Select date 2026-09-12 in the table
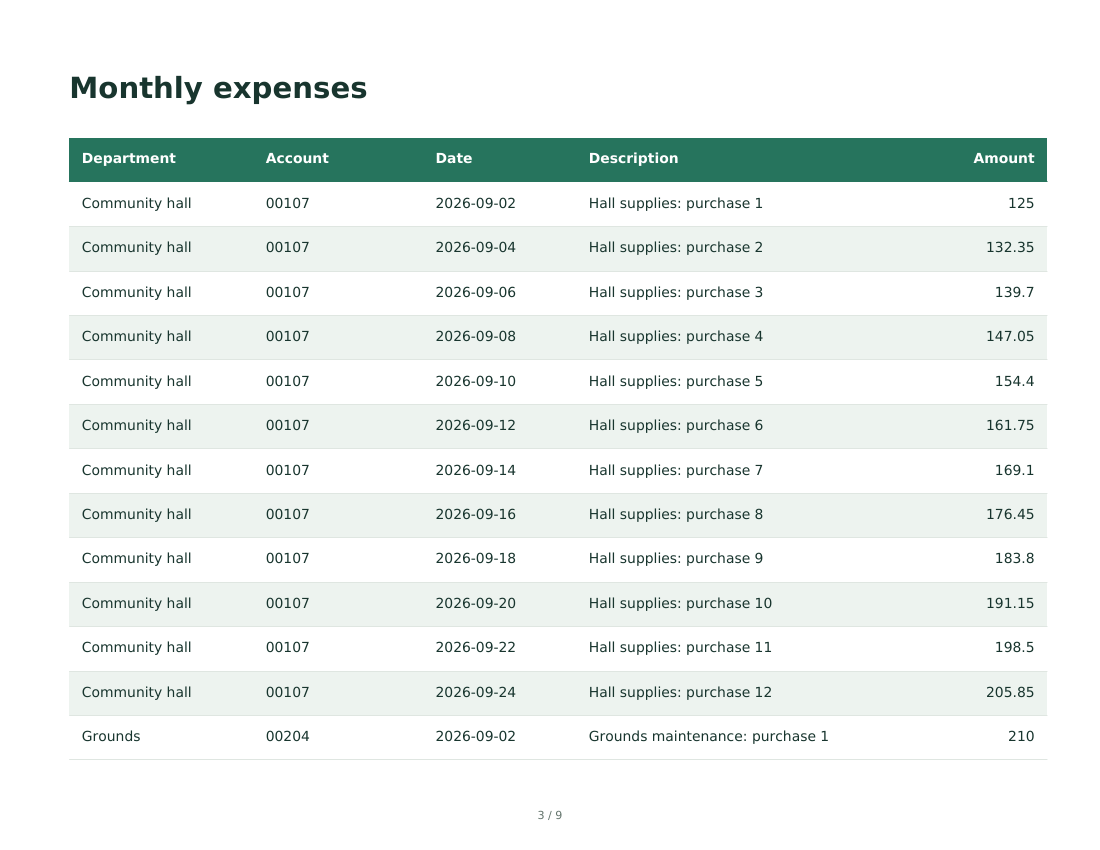1100x850 pixels. pyautogui.click(x=475, y=426)
